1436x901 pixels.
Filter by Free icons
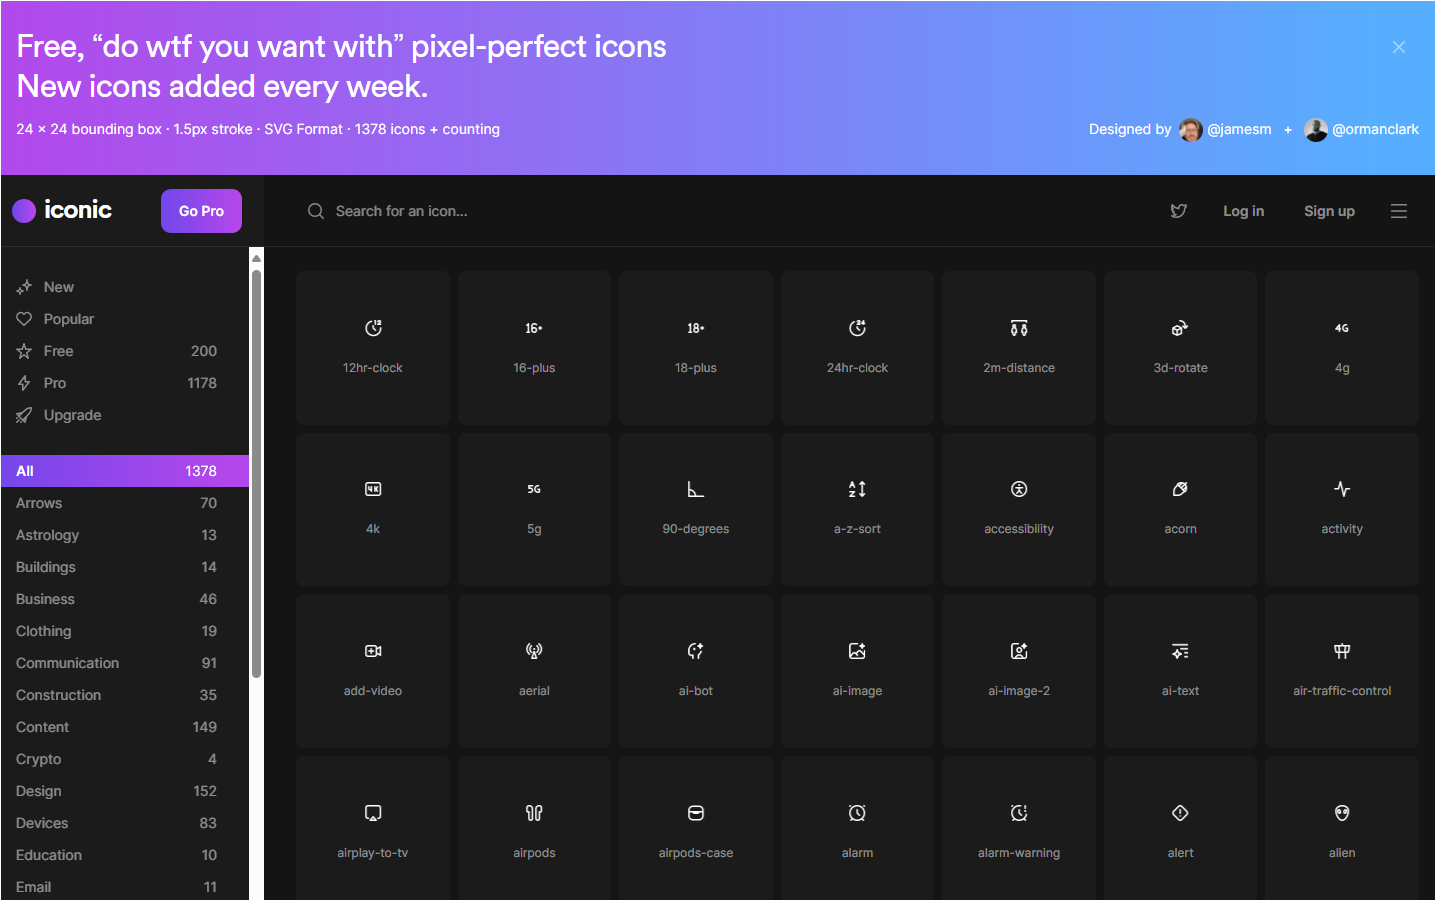click(x=58, y=351)
